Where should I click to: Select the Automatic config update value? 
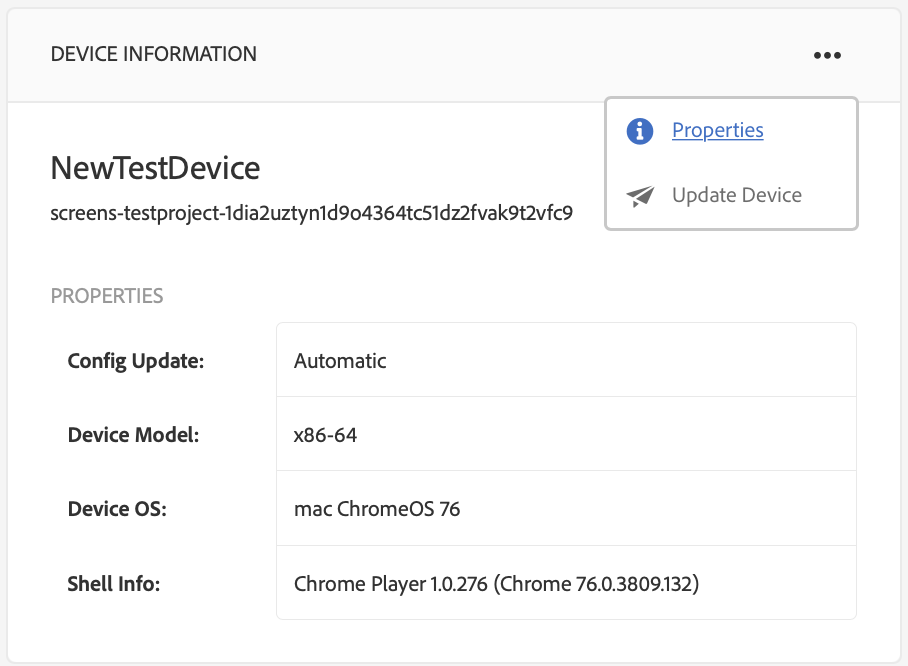[x=340, y=361]
